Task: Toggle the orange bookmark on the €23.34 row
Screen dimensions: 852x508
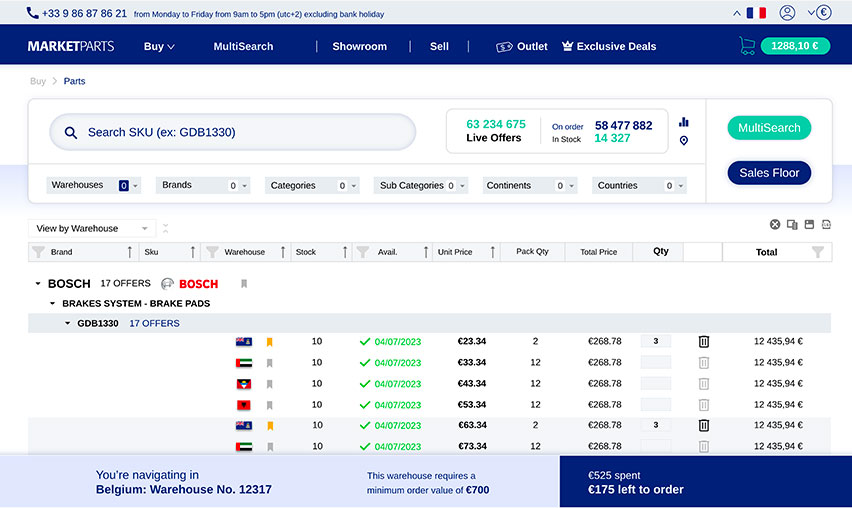Action: click(x=269, y=342)
